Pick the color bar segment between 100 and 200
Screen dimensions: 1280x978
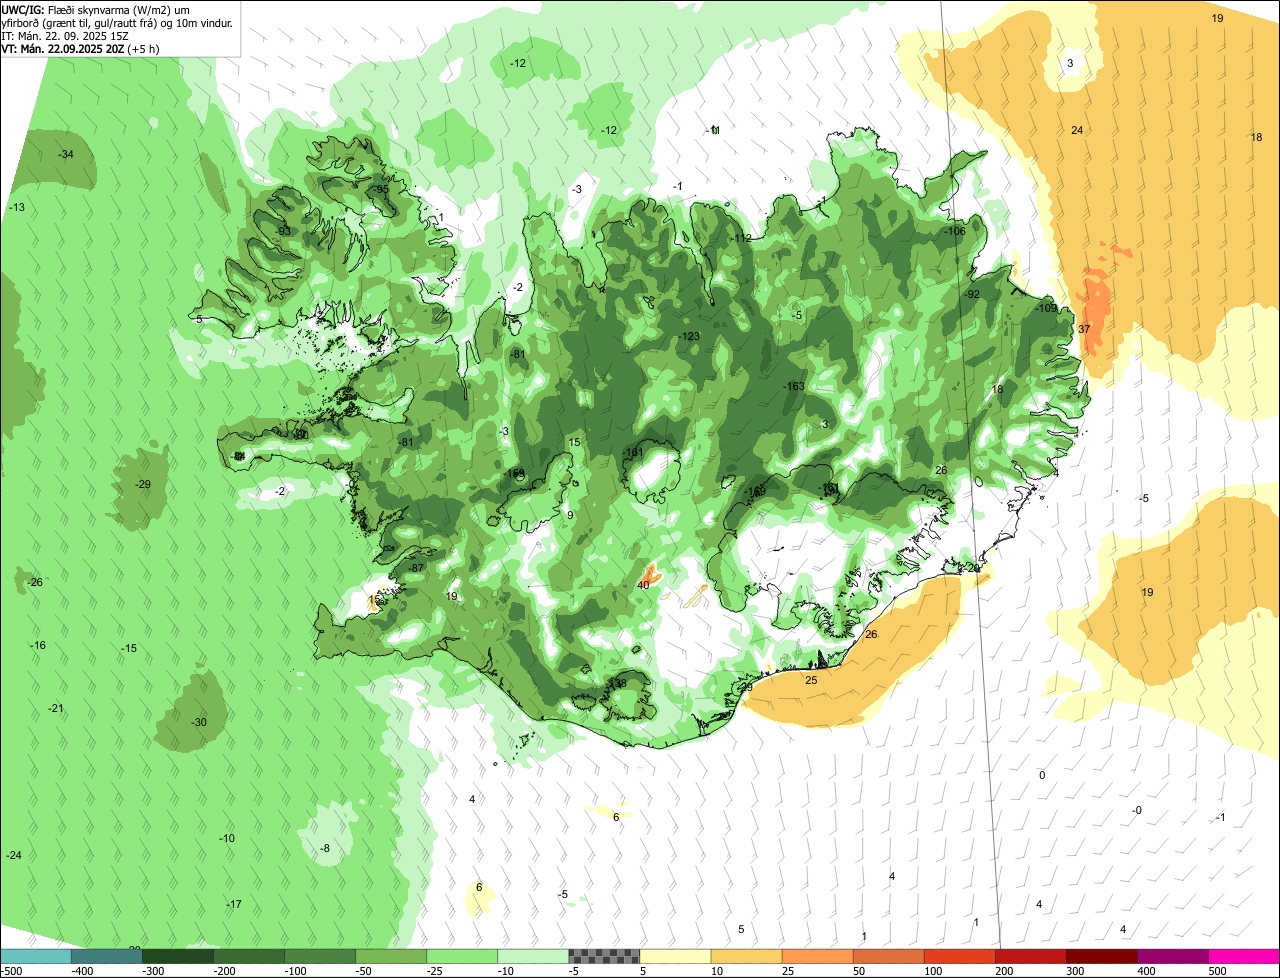point(959,956)
